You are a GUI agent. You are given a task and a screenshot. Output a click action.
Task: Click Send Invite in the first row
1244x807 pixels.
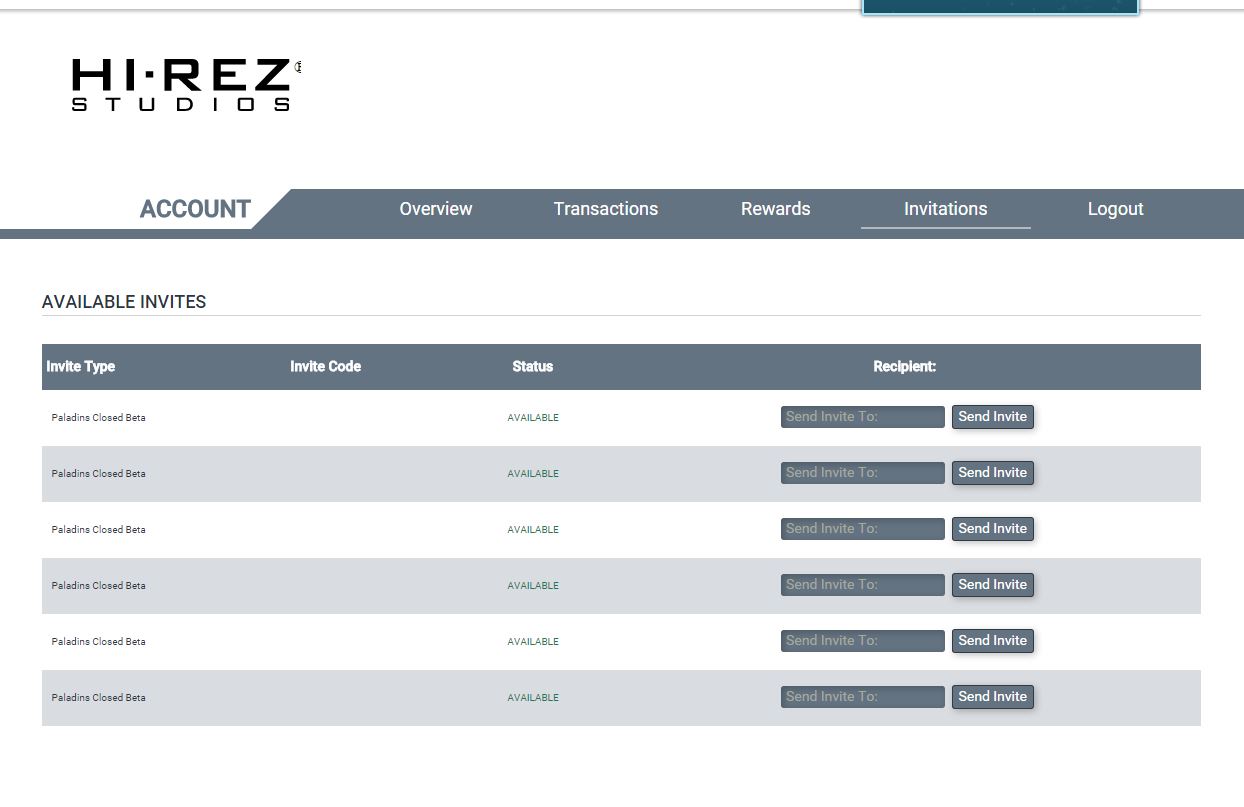pyautogui.click(x=993, y=417)
